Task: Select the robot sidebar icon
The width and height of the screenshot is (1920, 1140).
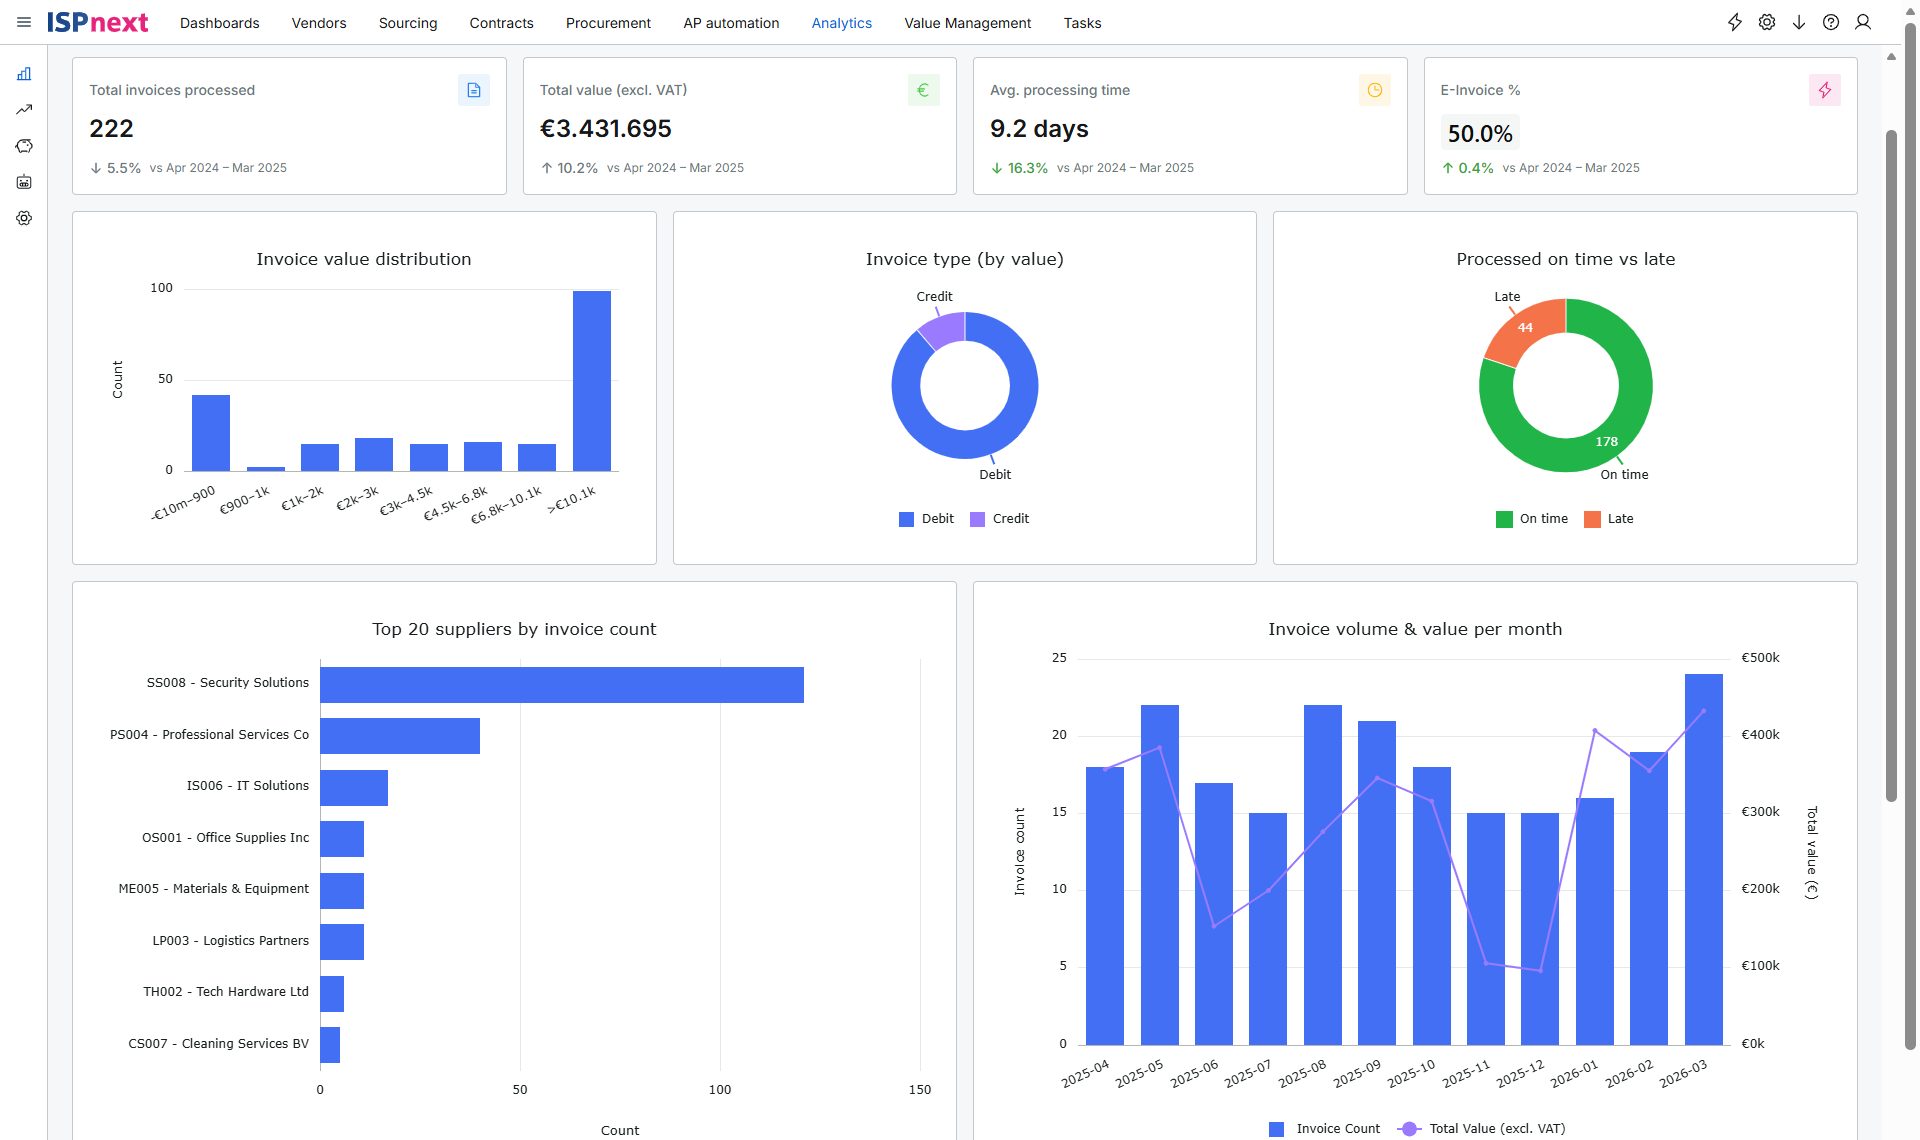Action: point(24,182)
